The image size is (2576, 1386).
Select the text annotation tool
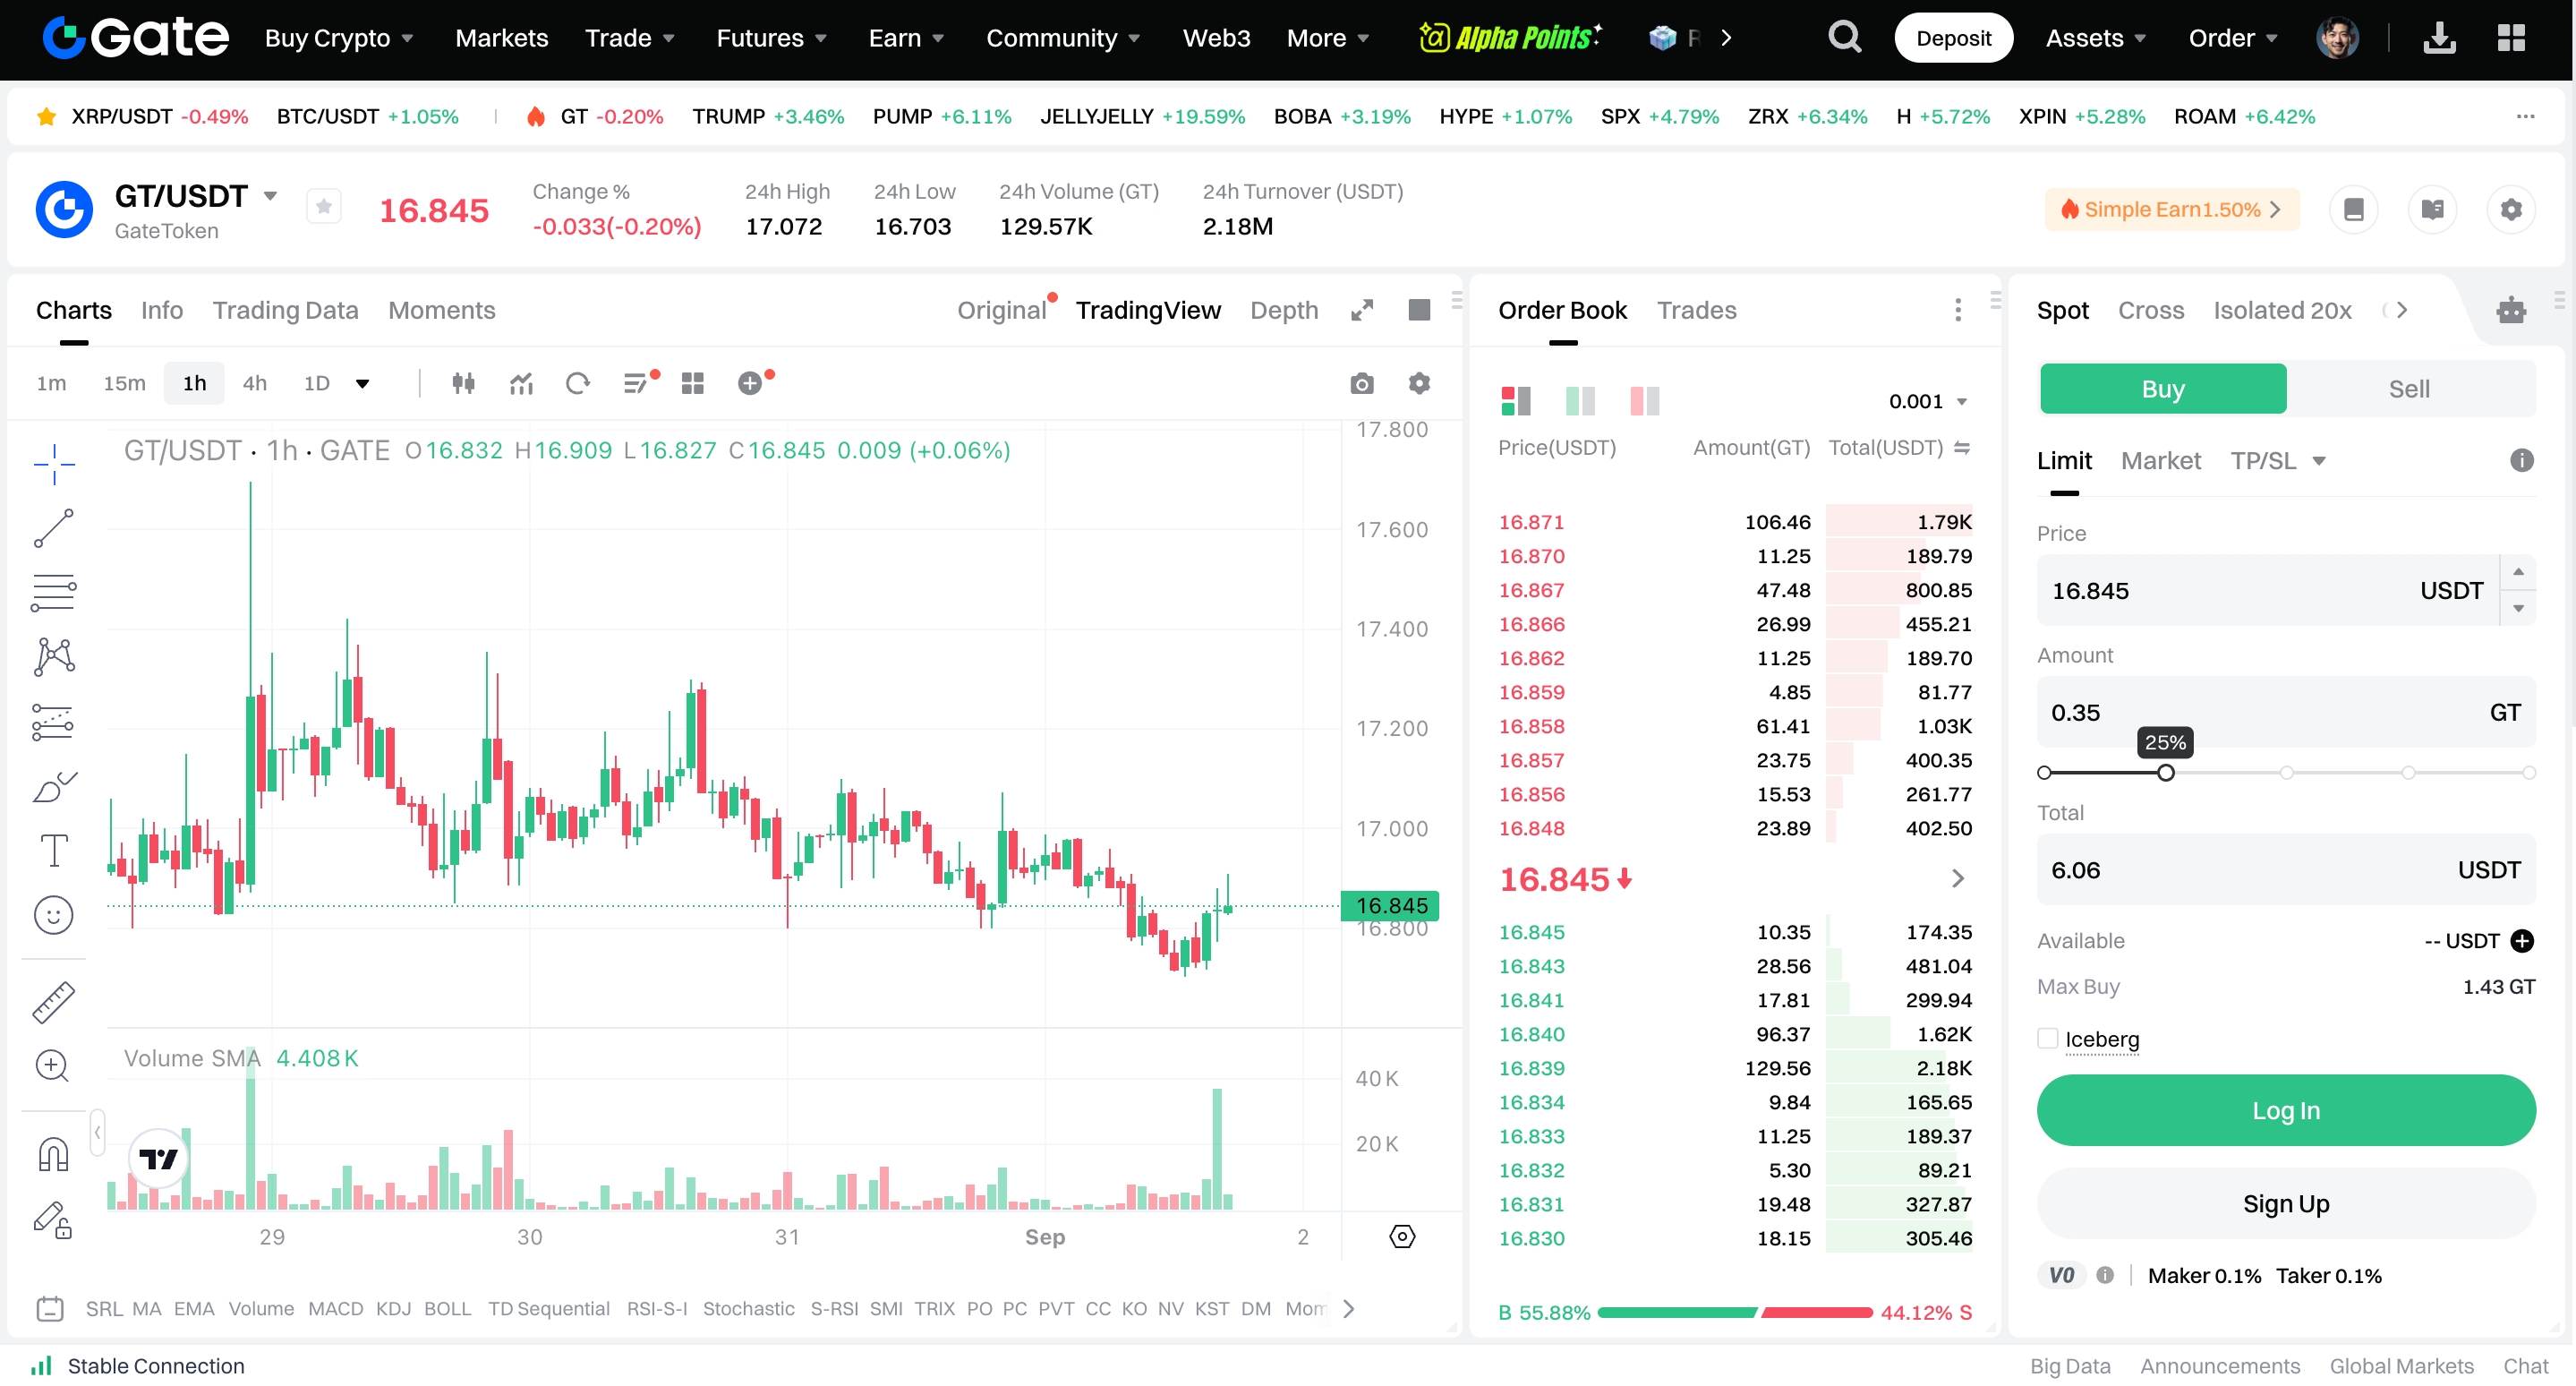click(x=53, y=851)
